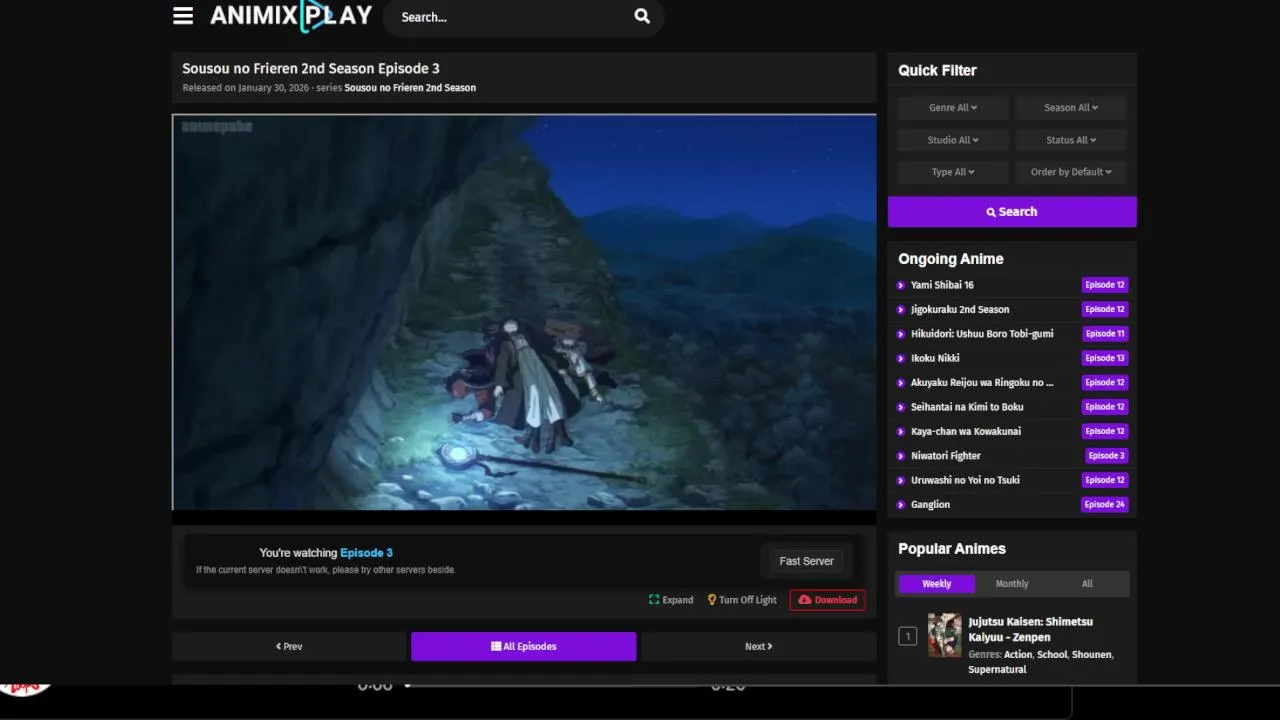Open All Episodes list
1280x720 pixels.
(523, 647)
